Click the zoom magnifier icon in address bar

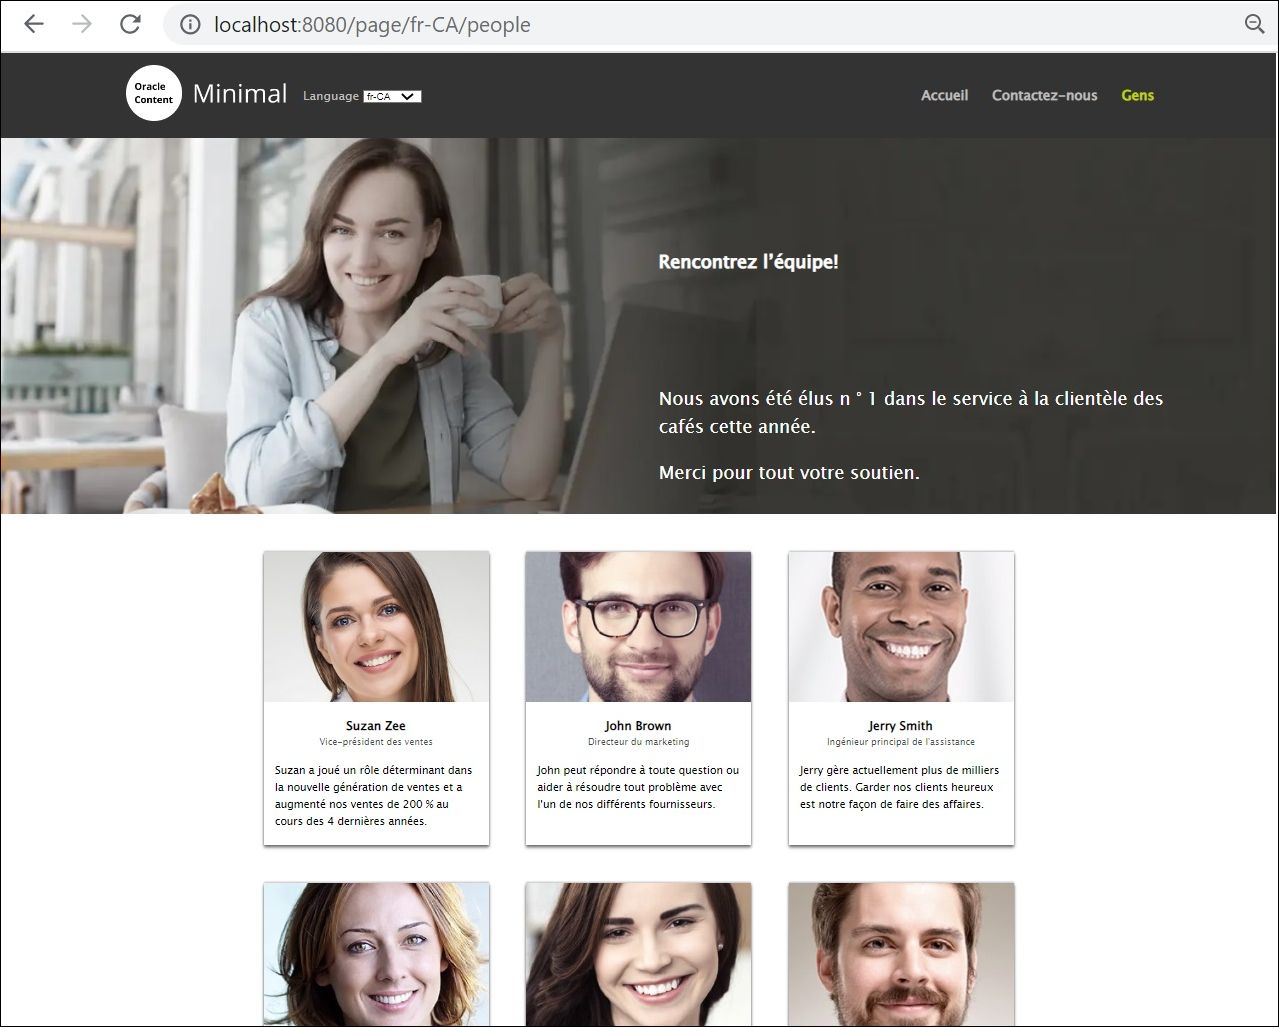[x=1254, y=24]
